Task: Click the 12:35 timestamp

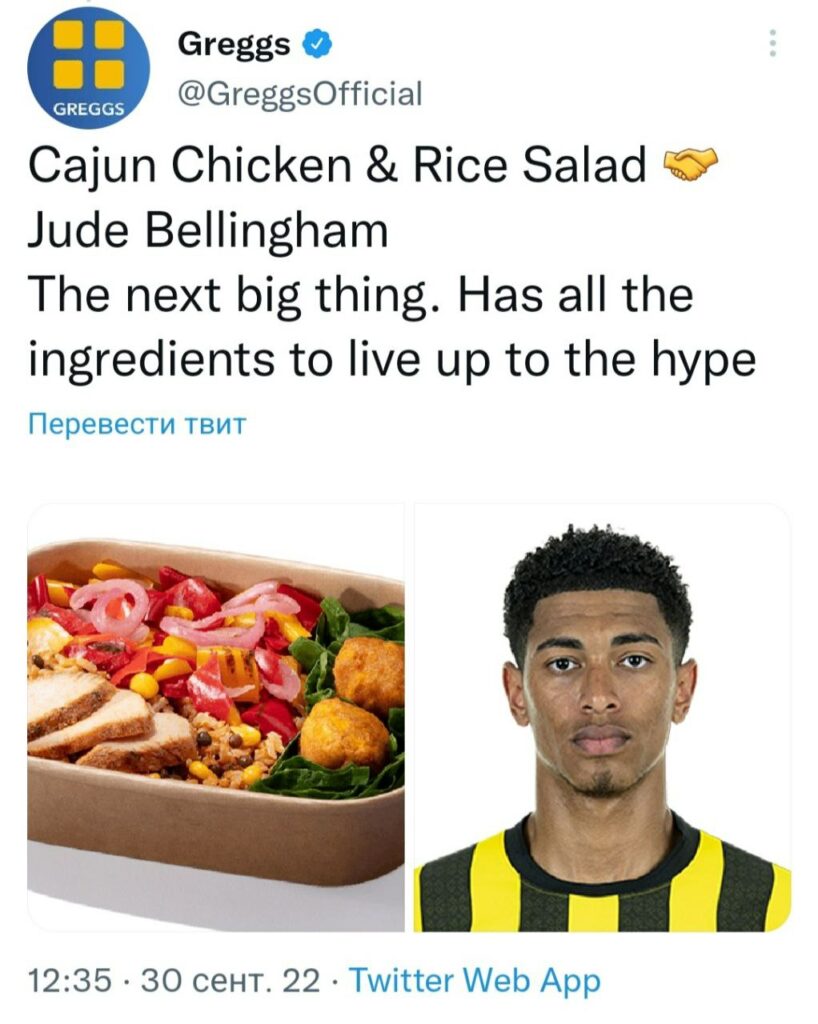Action: coord(70,980)
